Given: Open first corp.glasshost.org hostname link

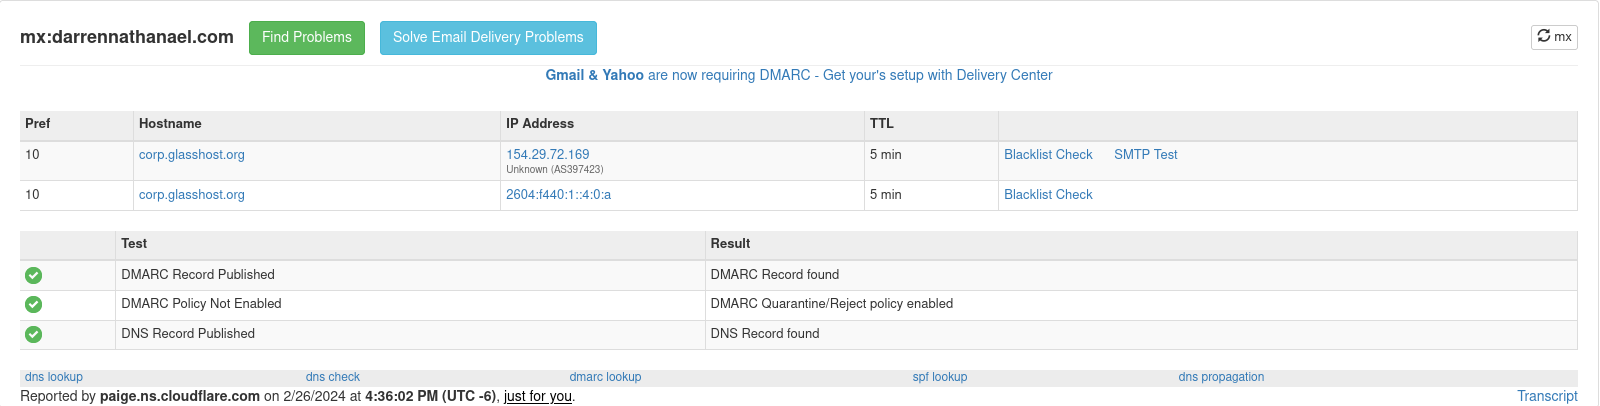Looking at the screenshot, I should point(191,155).
